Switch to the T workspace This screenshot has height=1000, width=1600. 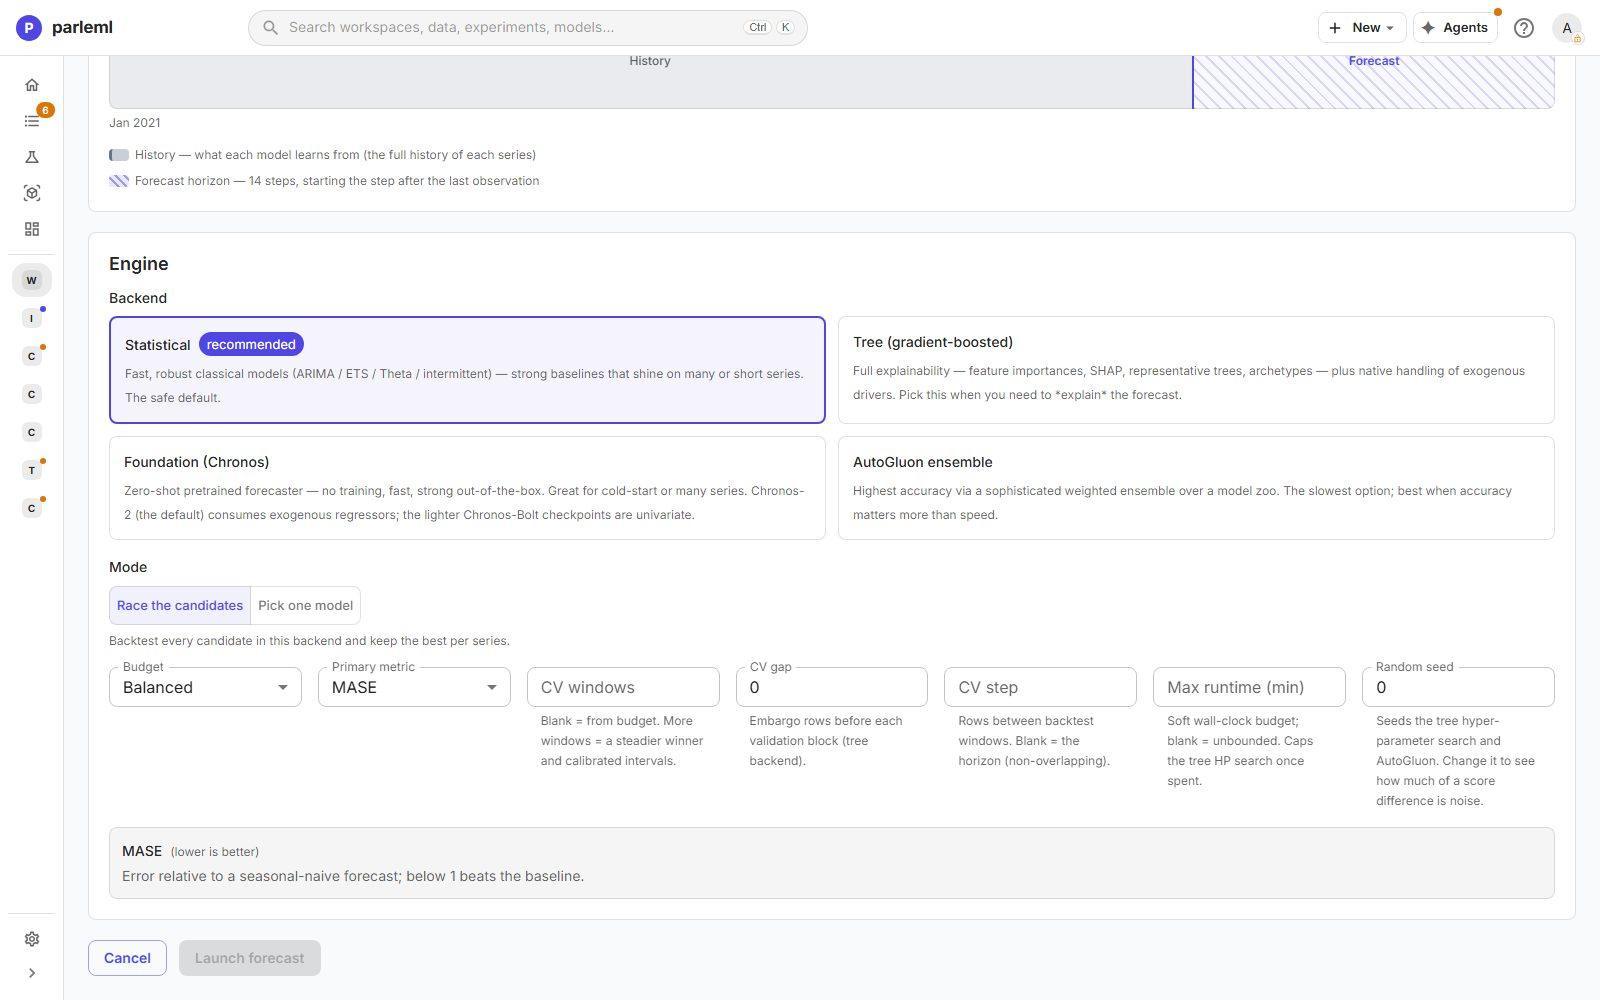pos(32,470)
